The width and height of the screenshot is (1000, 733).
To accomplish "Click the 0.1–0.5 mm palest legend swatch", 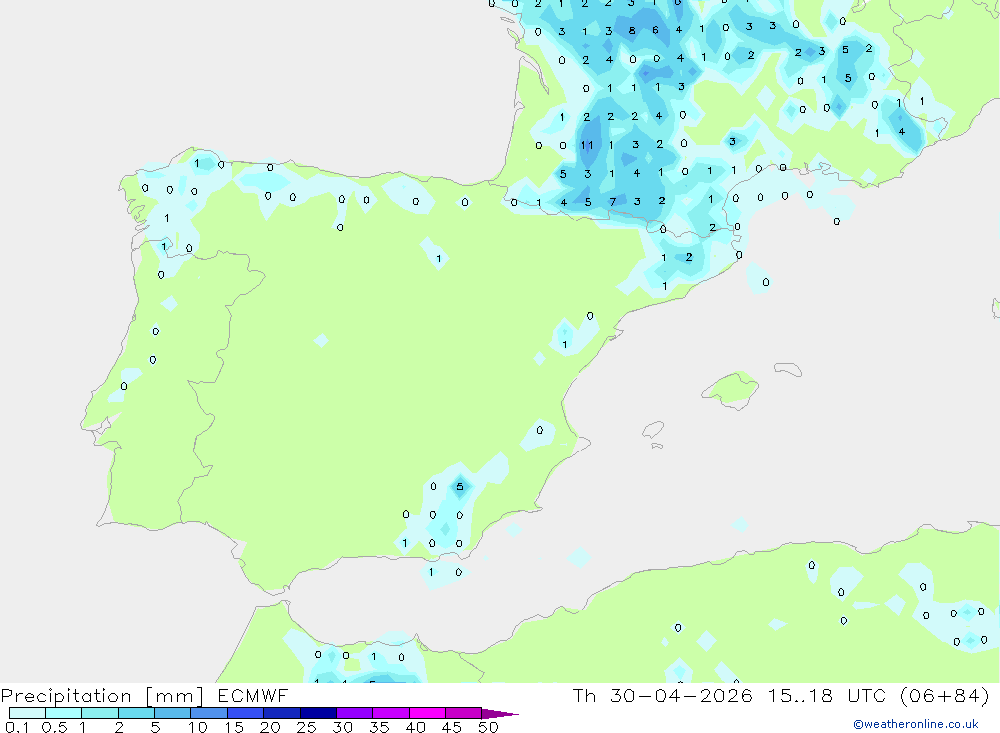I will pyautogui.click(x=27, y=713).
